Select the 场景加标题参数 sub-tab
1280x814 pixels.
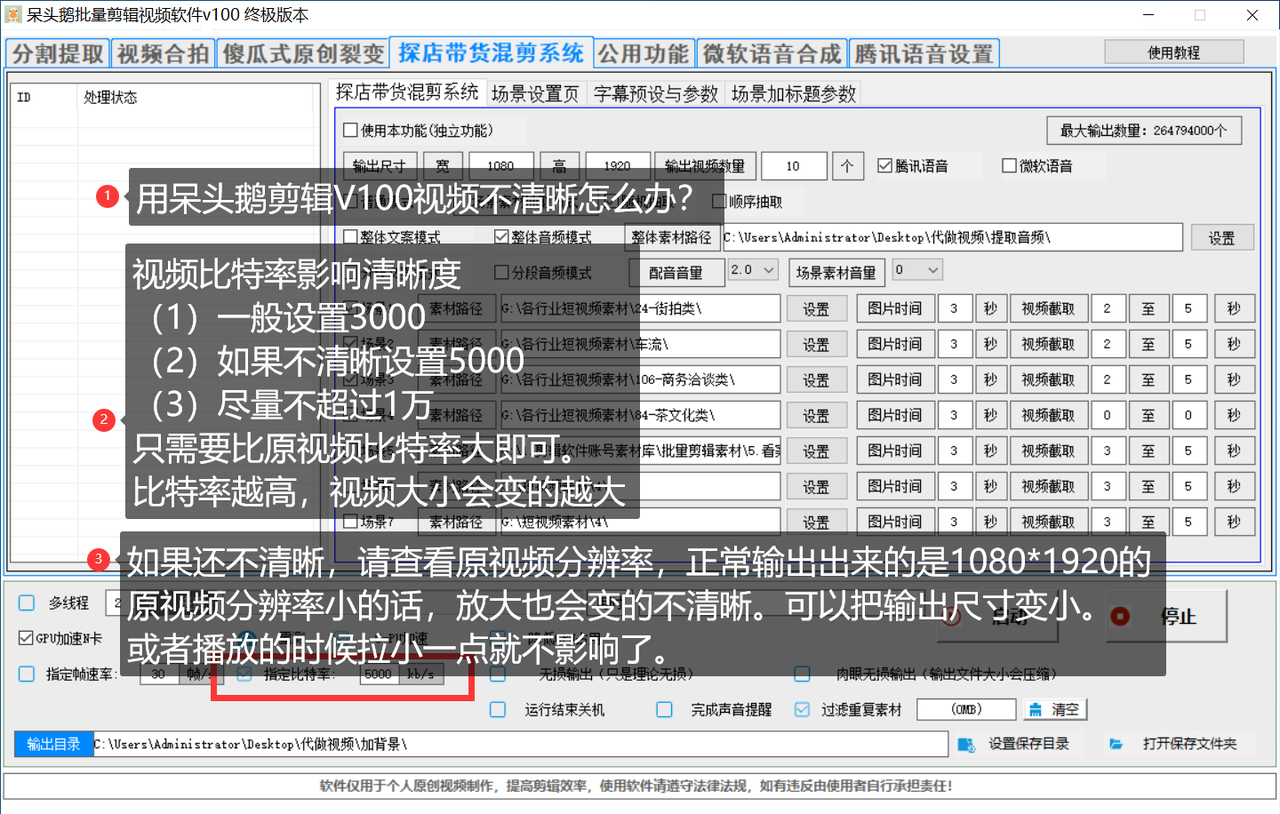[x=794, y=94]
